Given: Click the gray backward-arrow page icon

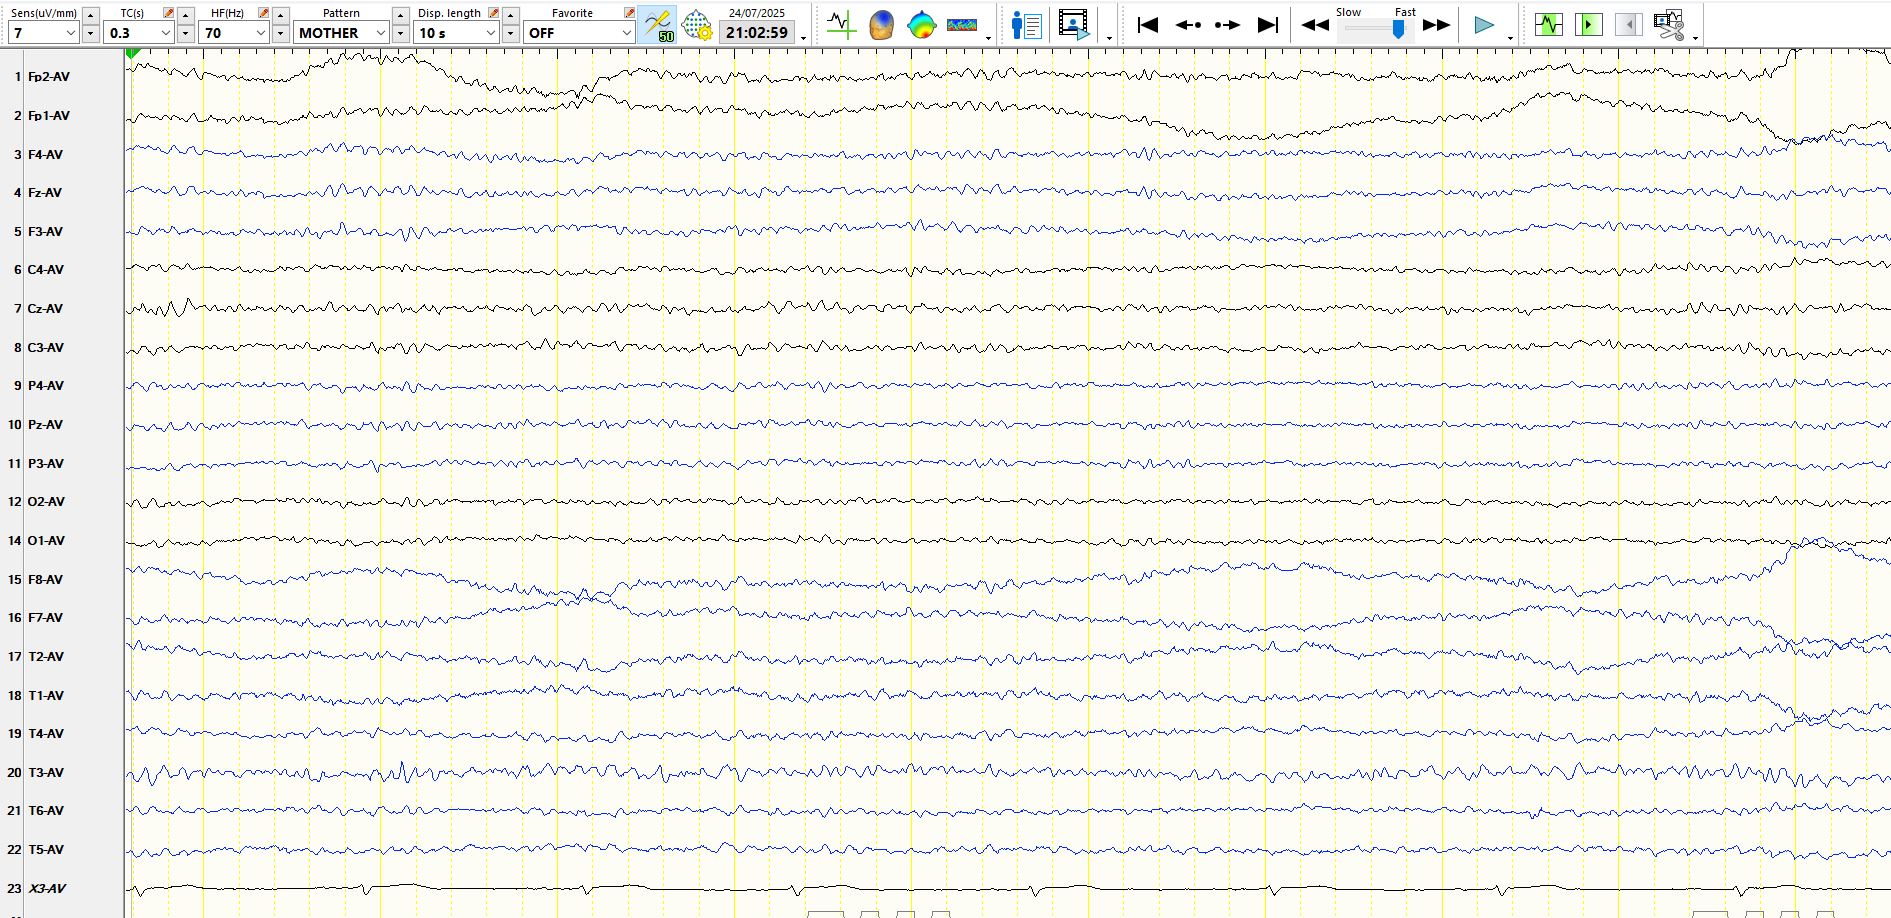Looking at the screenshot, I should click(x=1628, y=24).
